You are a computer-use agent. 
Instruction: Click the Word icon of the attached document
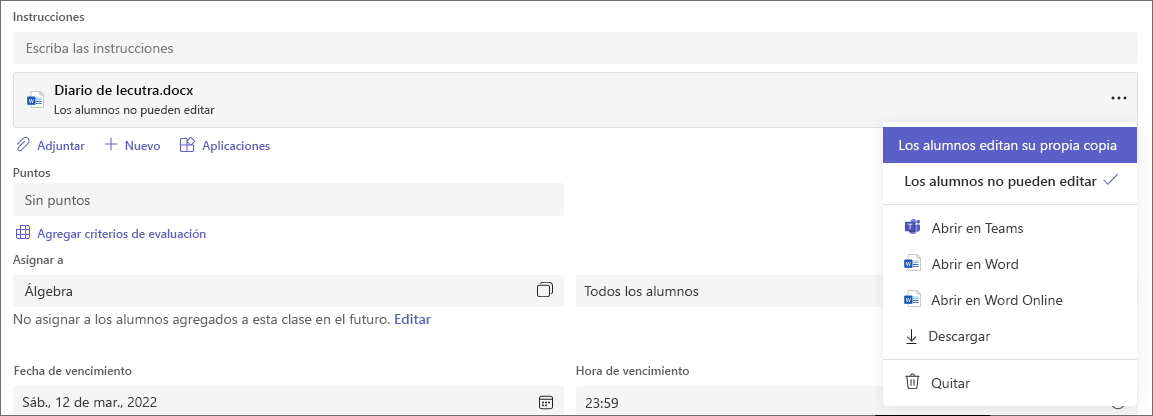point(35,100)
